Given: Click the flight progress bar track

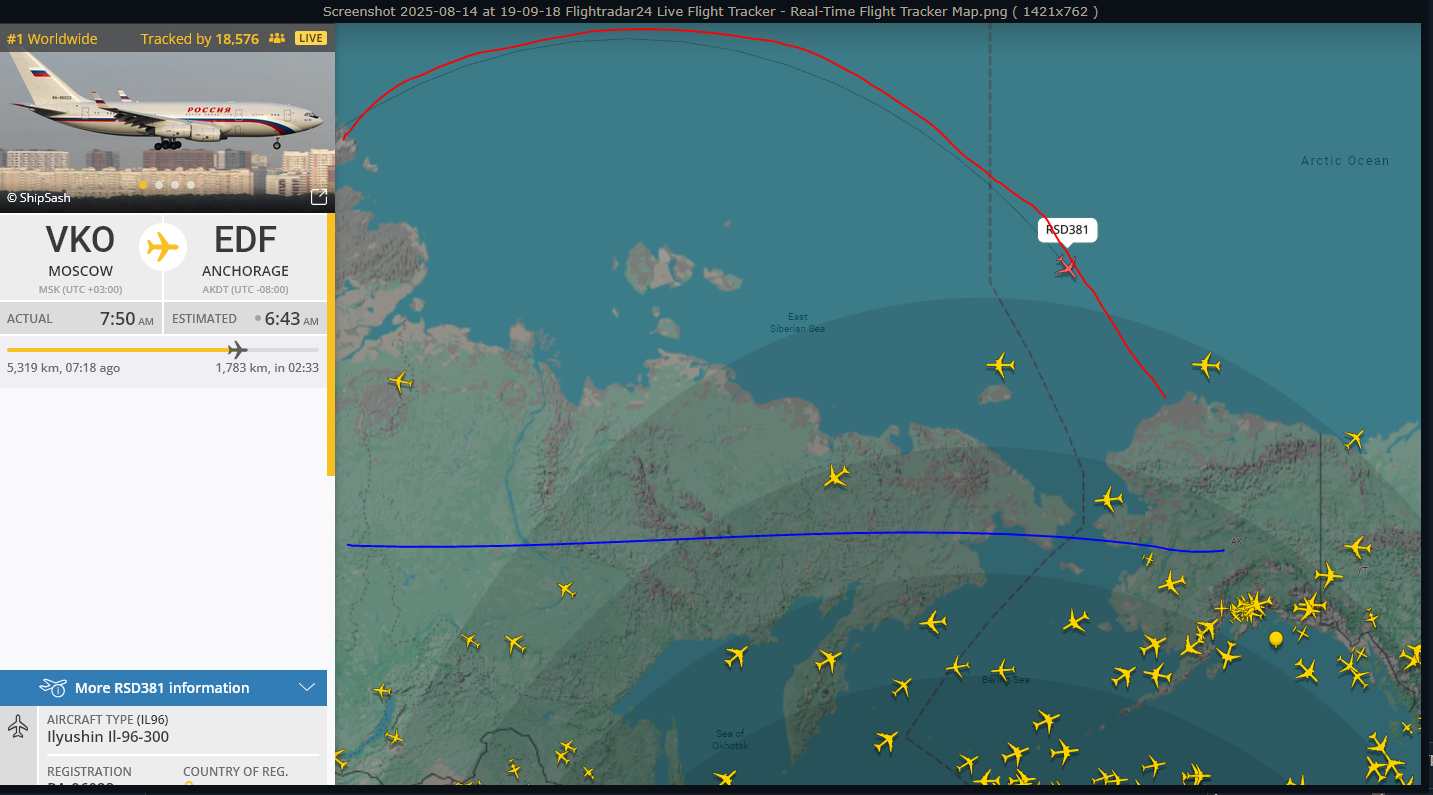Looking at the screenshot, I should click(x=163, y=350).
